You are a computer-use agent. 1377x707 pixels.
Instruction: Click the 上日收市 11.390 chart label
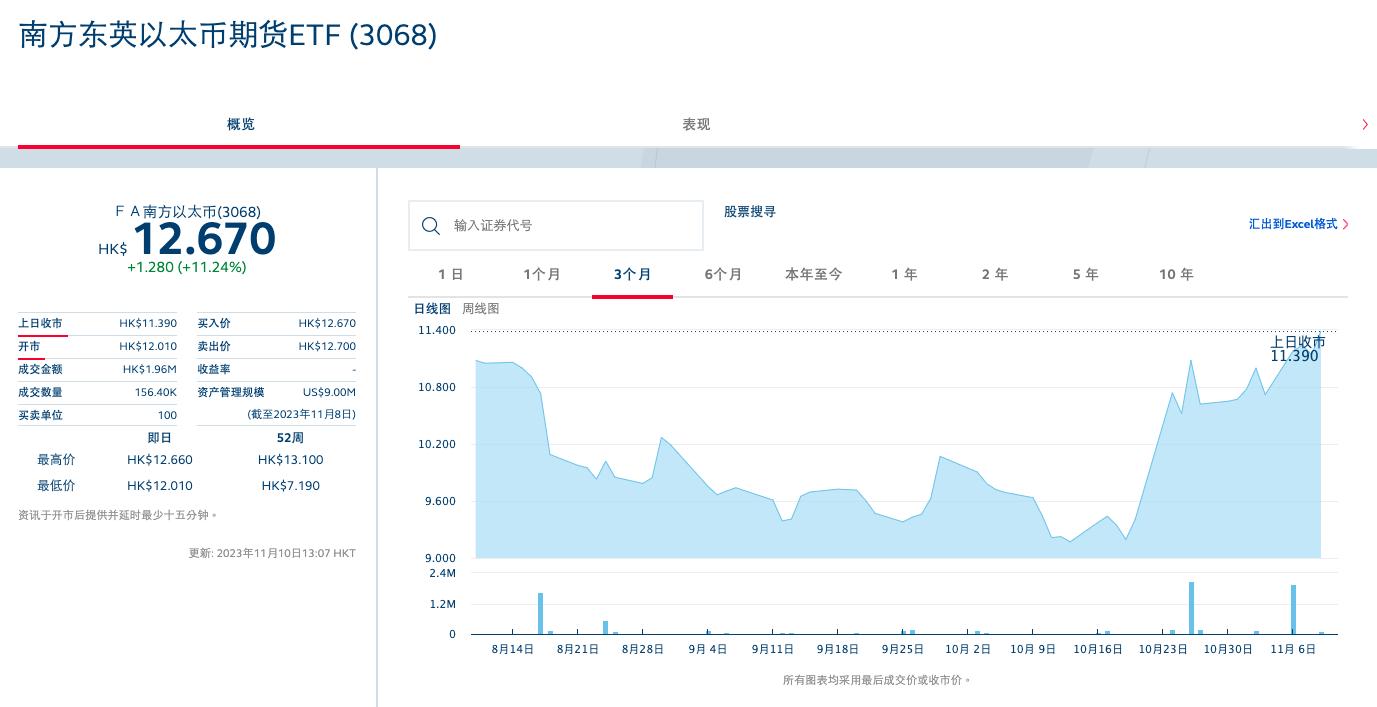(1297, 349)
